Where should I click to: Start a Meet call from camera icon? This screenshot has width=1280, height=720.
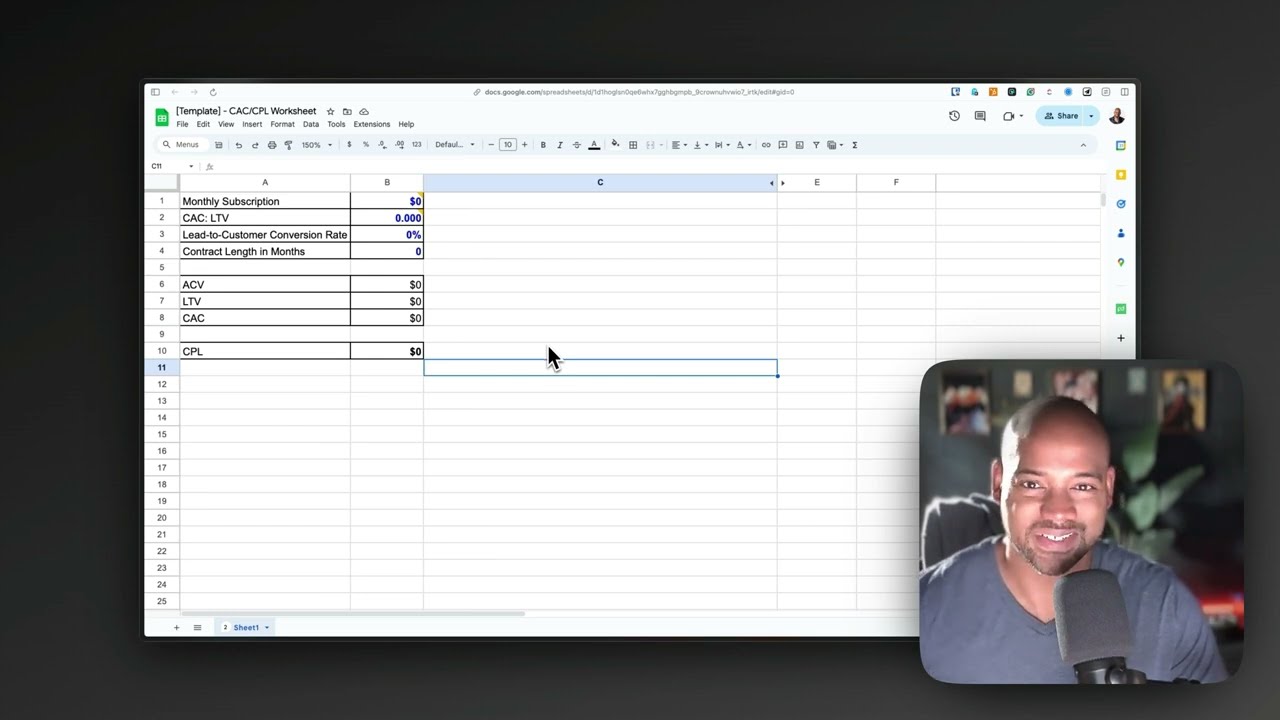coord(1008,116)
